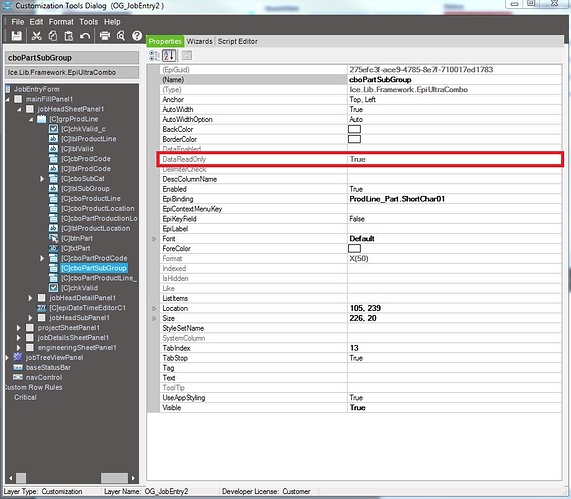Switch to the Script Editor tab
This screenshot has width=571, height=499.
pos(237,42)
